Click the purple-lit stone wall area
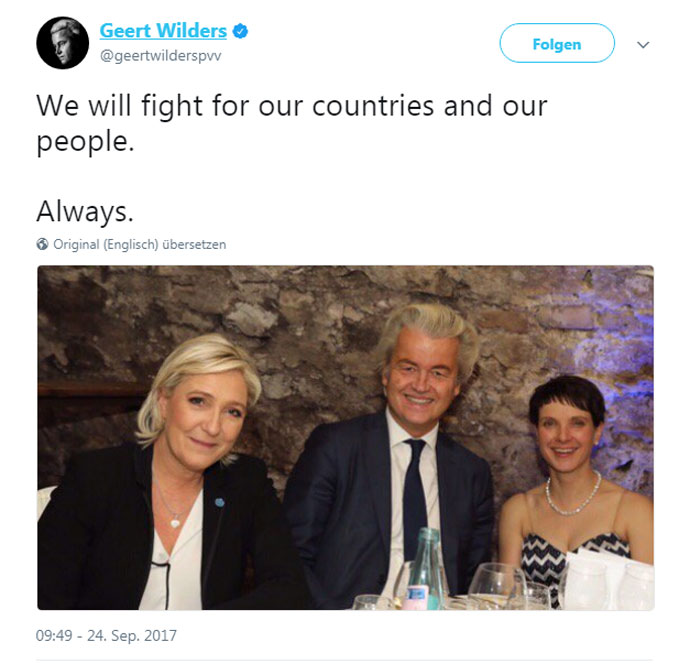 point(616,348)
